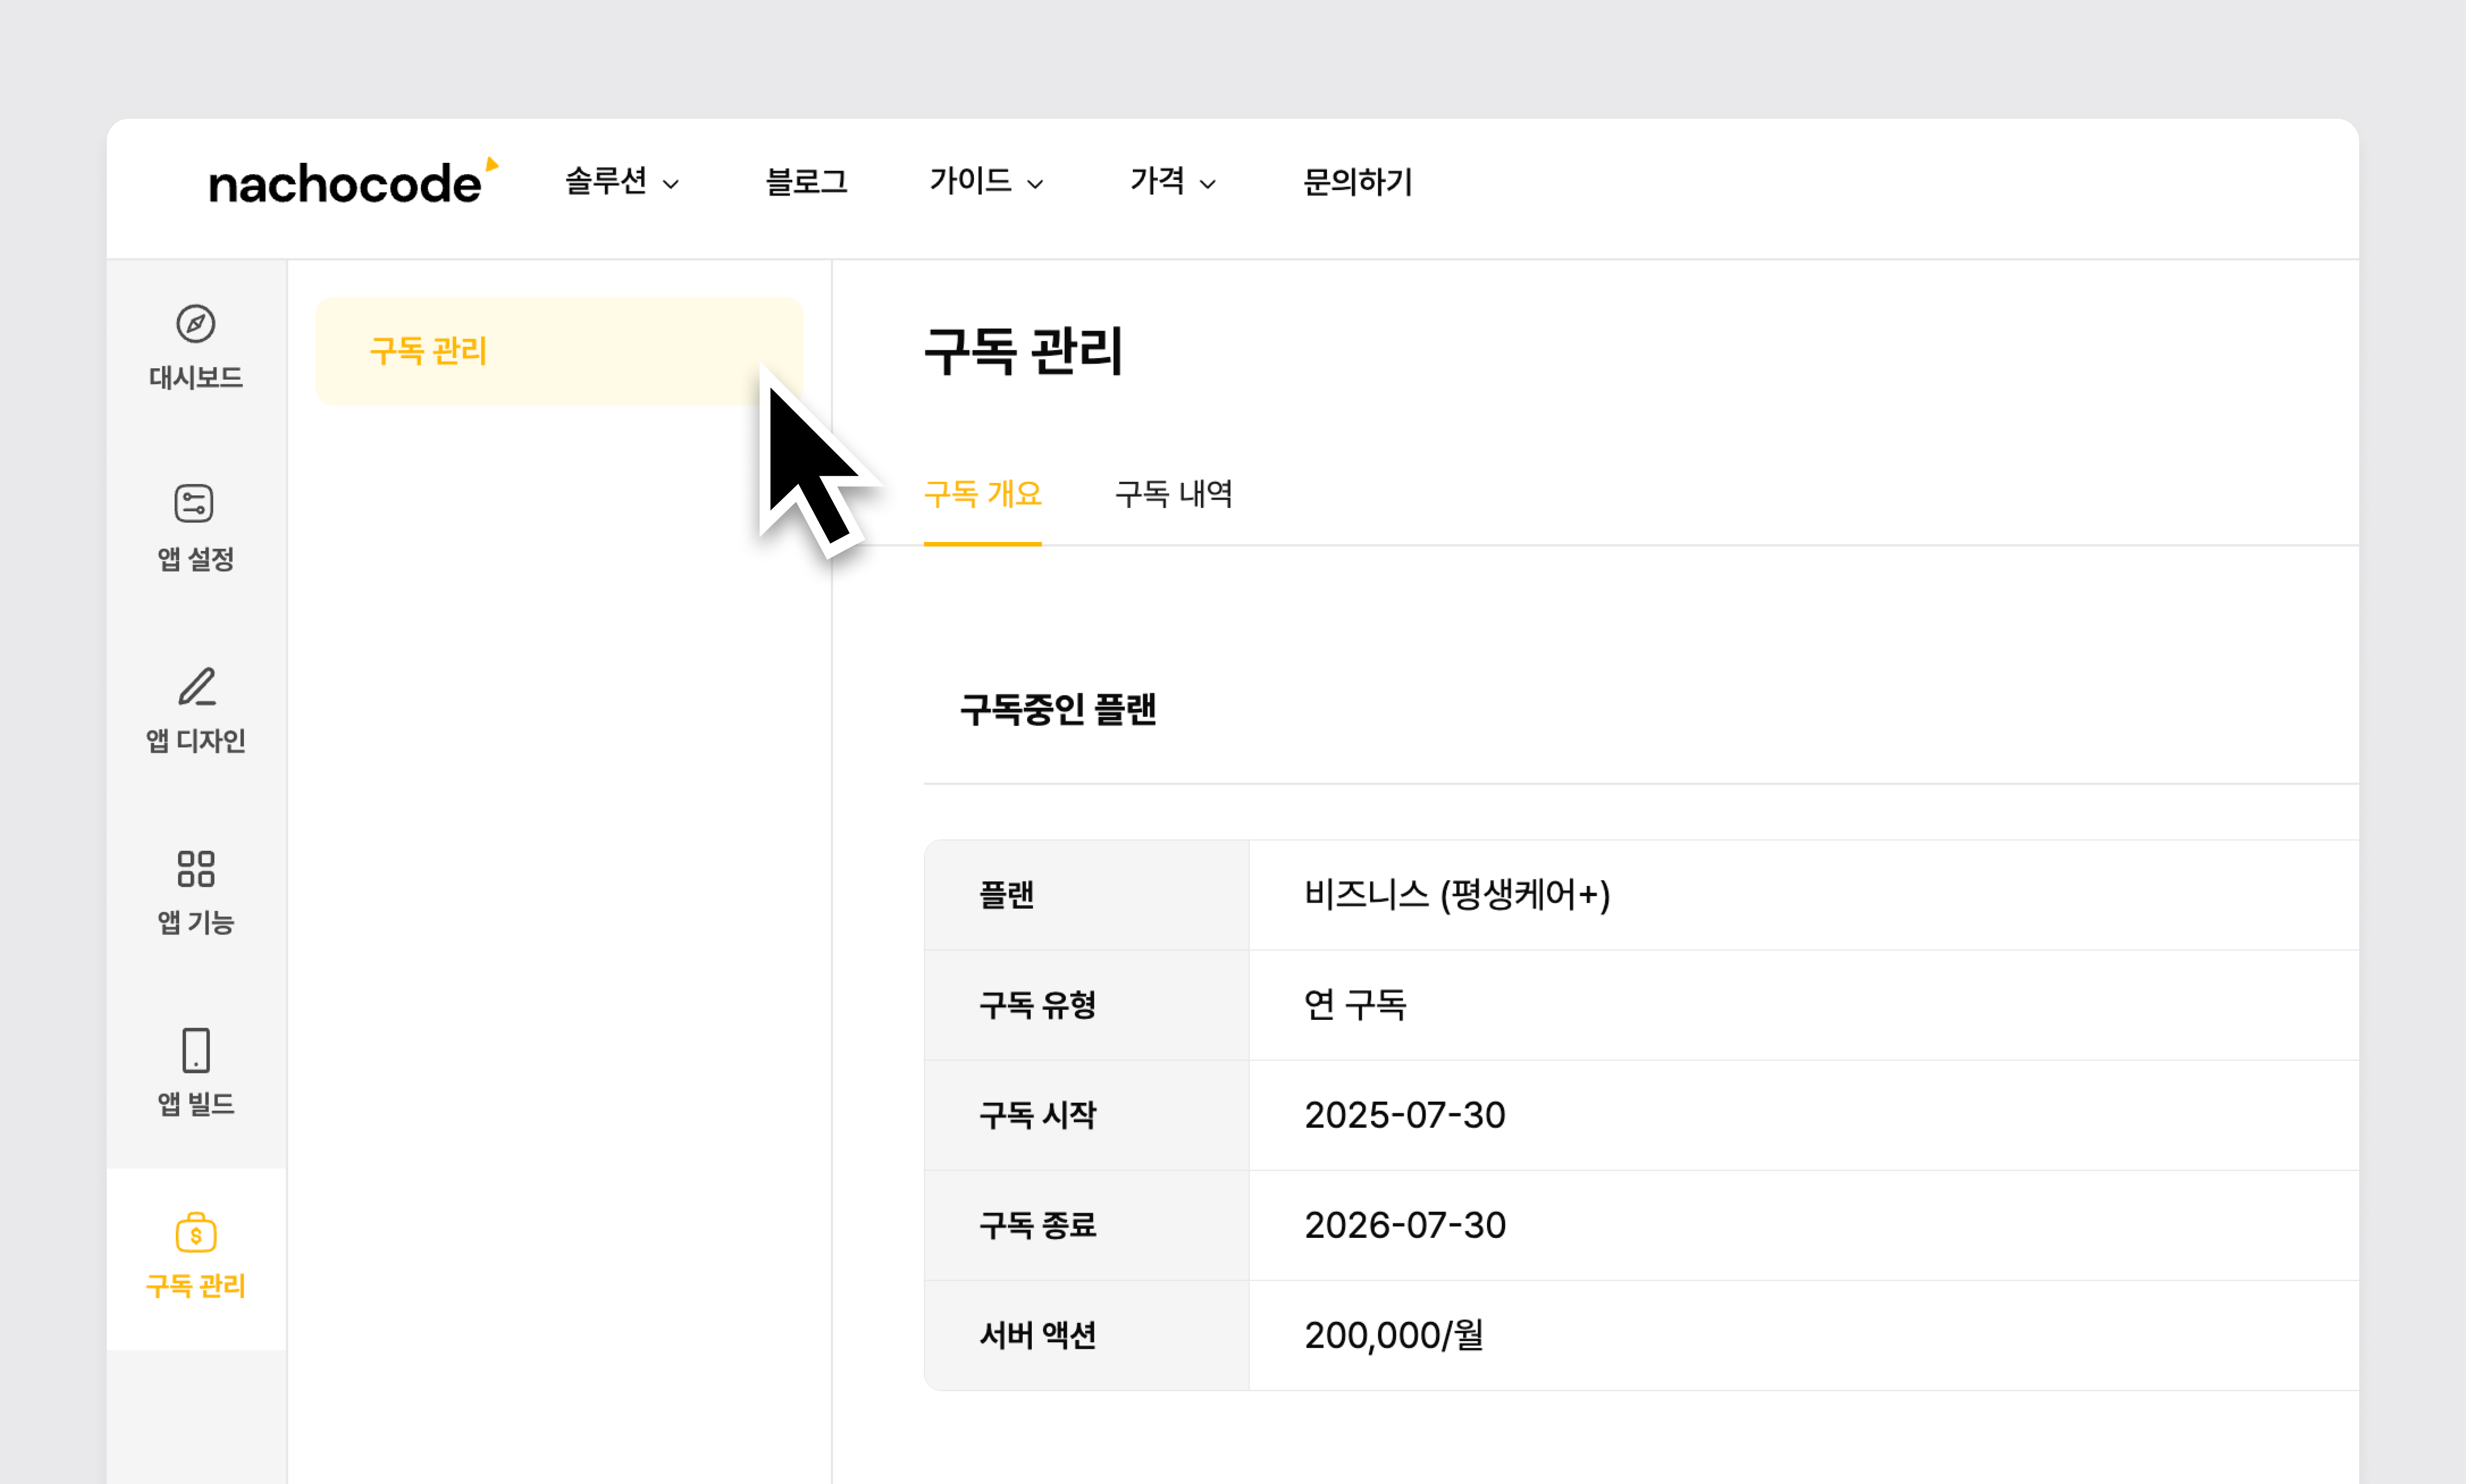This screenshot has height=1484, width=2466.
Task: Click the 앱 설정 sidebar label
Action: [x=196, y=559]
